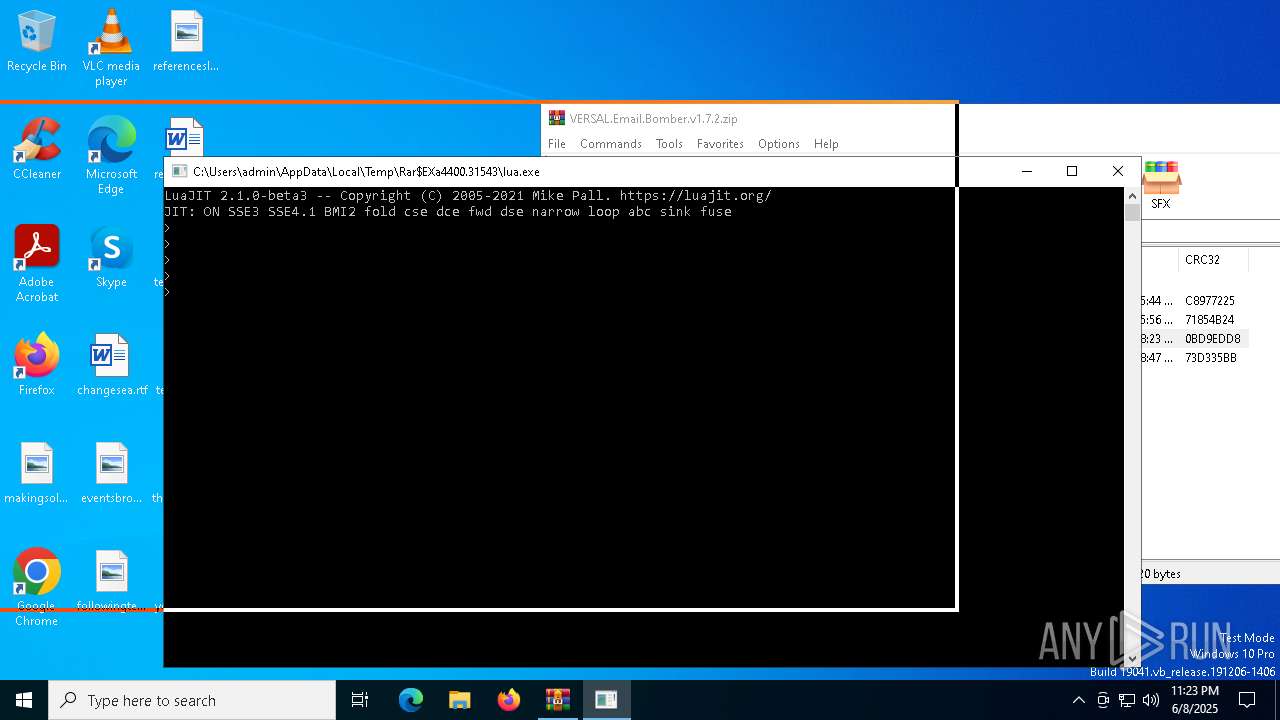Minimize the lua.exe console window
This screenshot has width=1280, height=720.
(x=1026, y=171)
